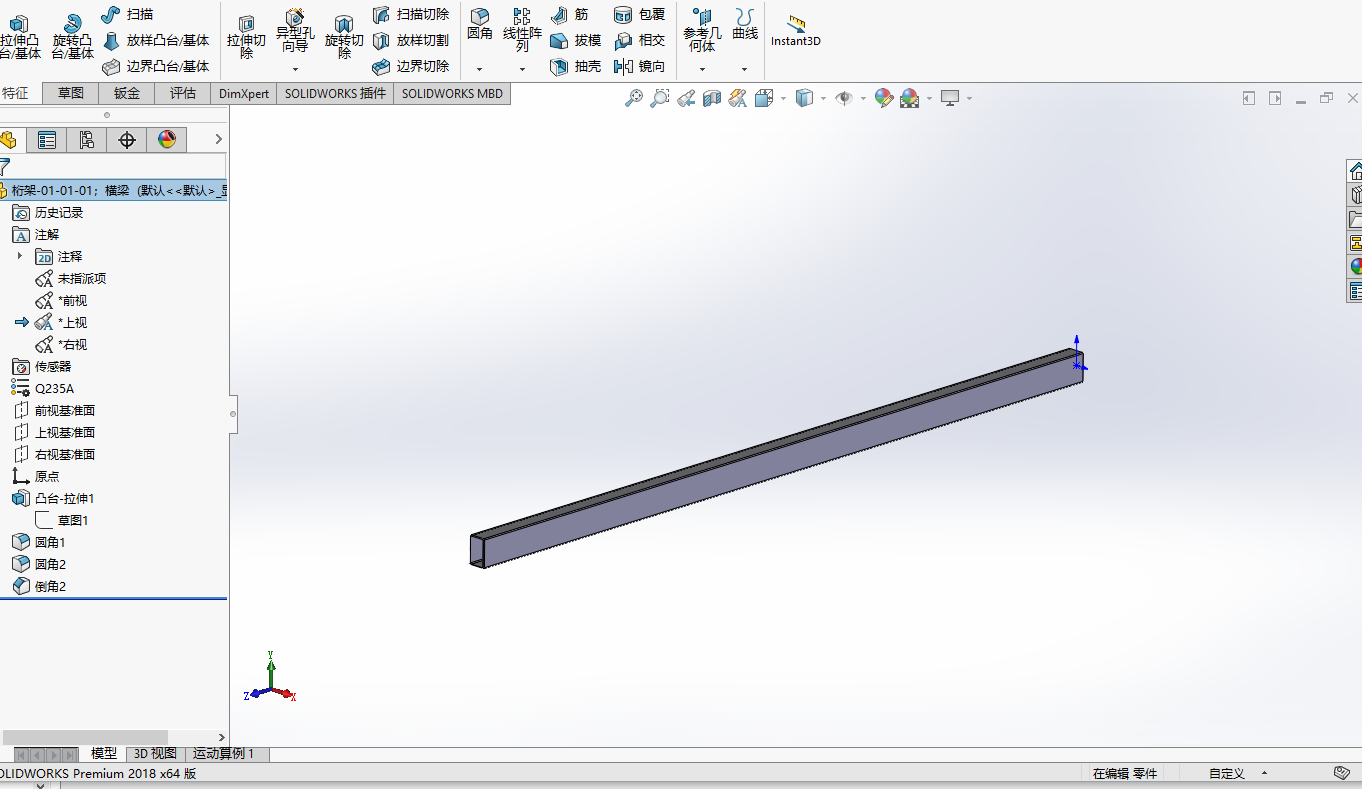
Task: Open the 3D 视图 bottom tab
Action: [x=155, y=754]
